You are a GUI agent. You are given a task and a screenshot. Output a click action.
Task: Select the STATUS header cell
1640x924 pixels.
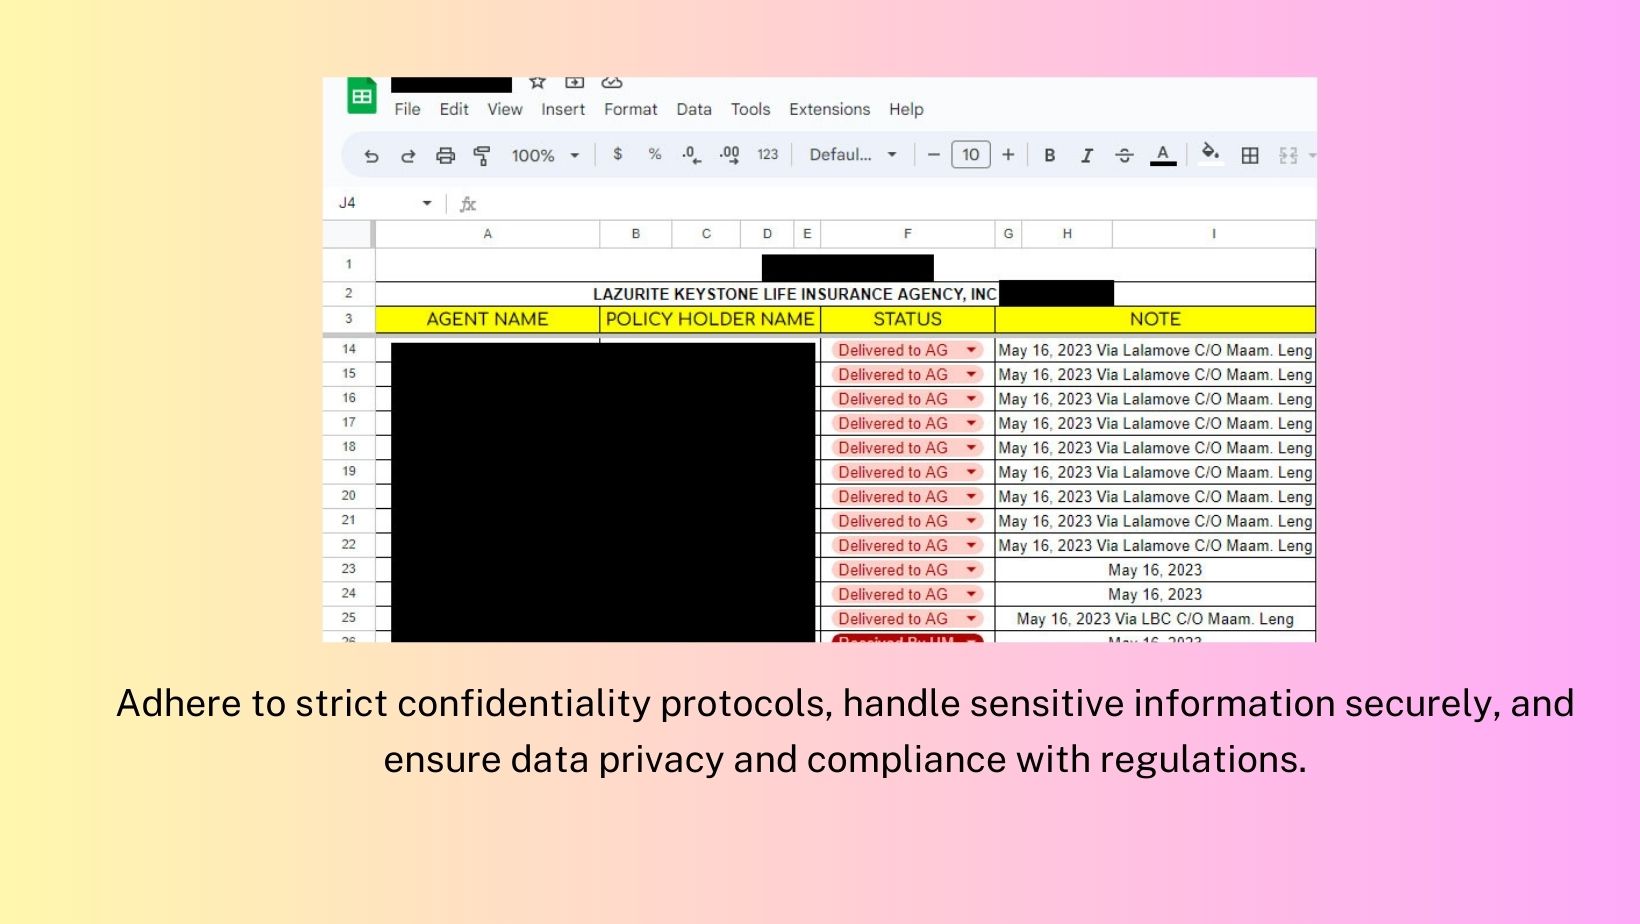pyautogui.click(x=907, y=319)
